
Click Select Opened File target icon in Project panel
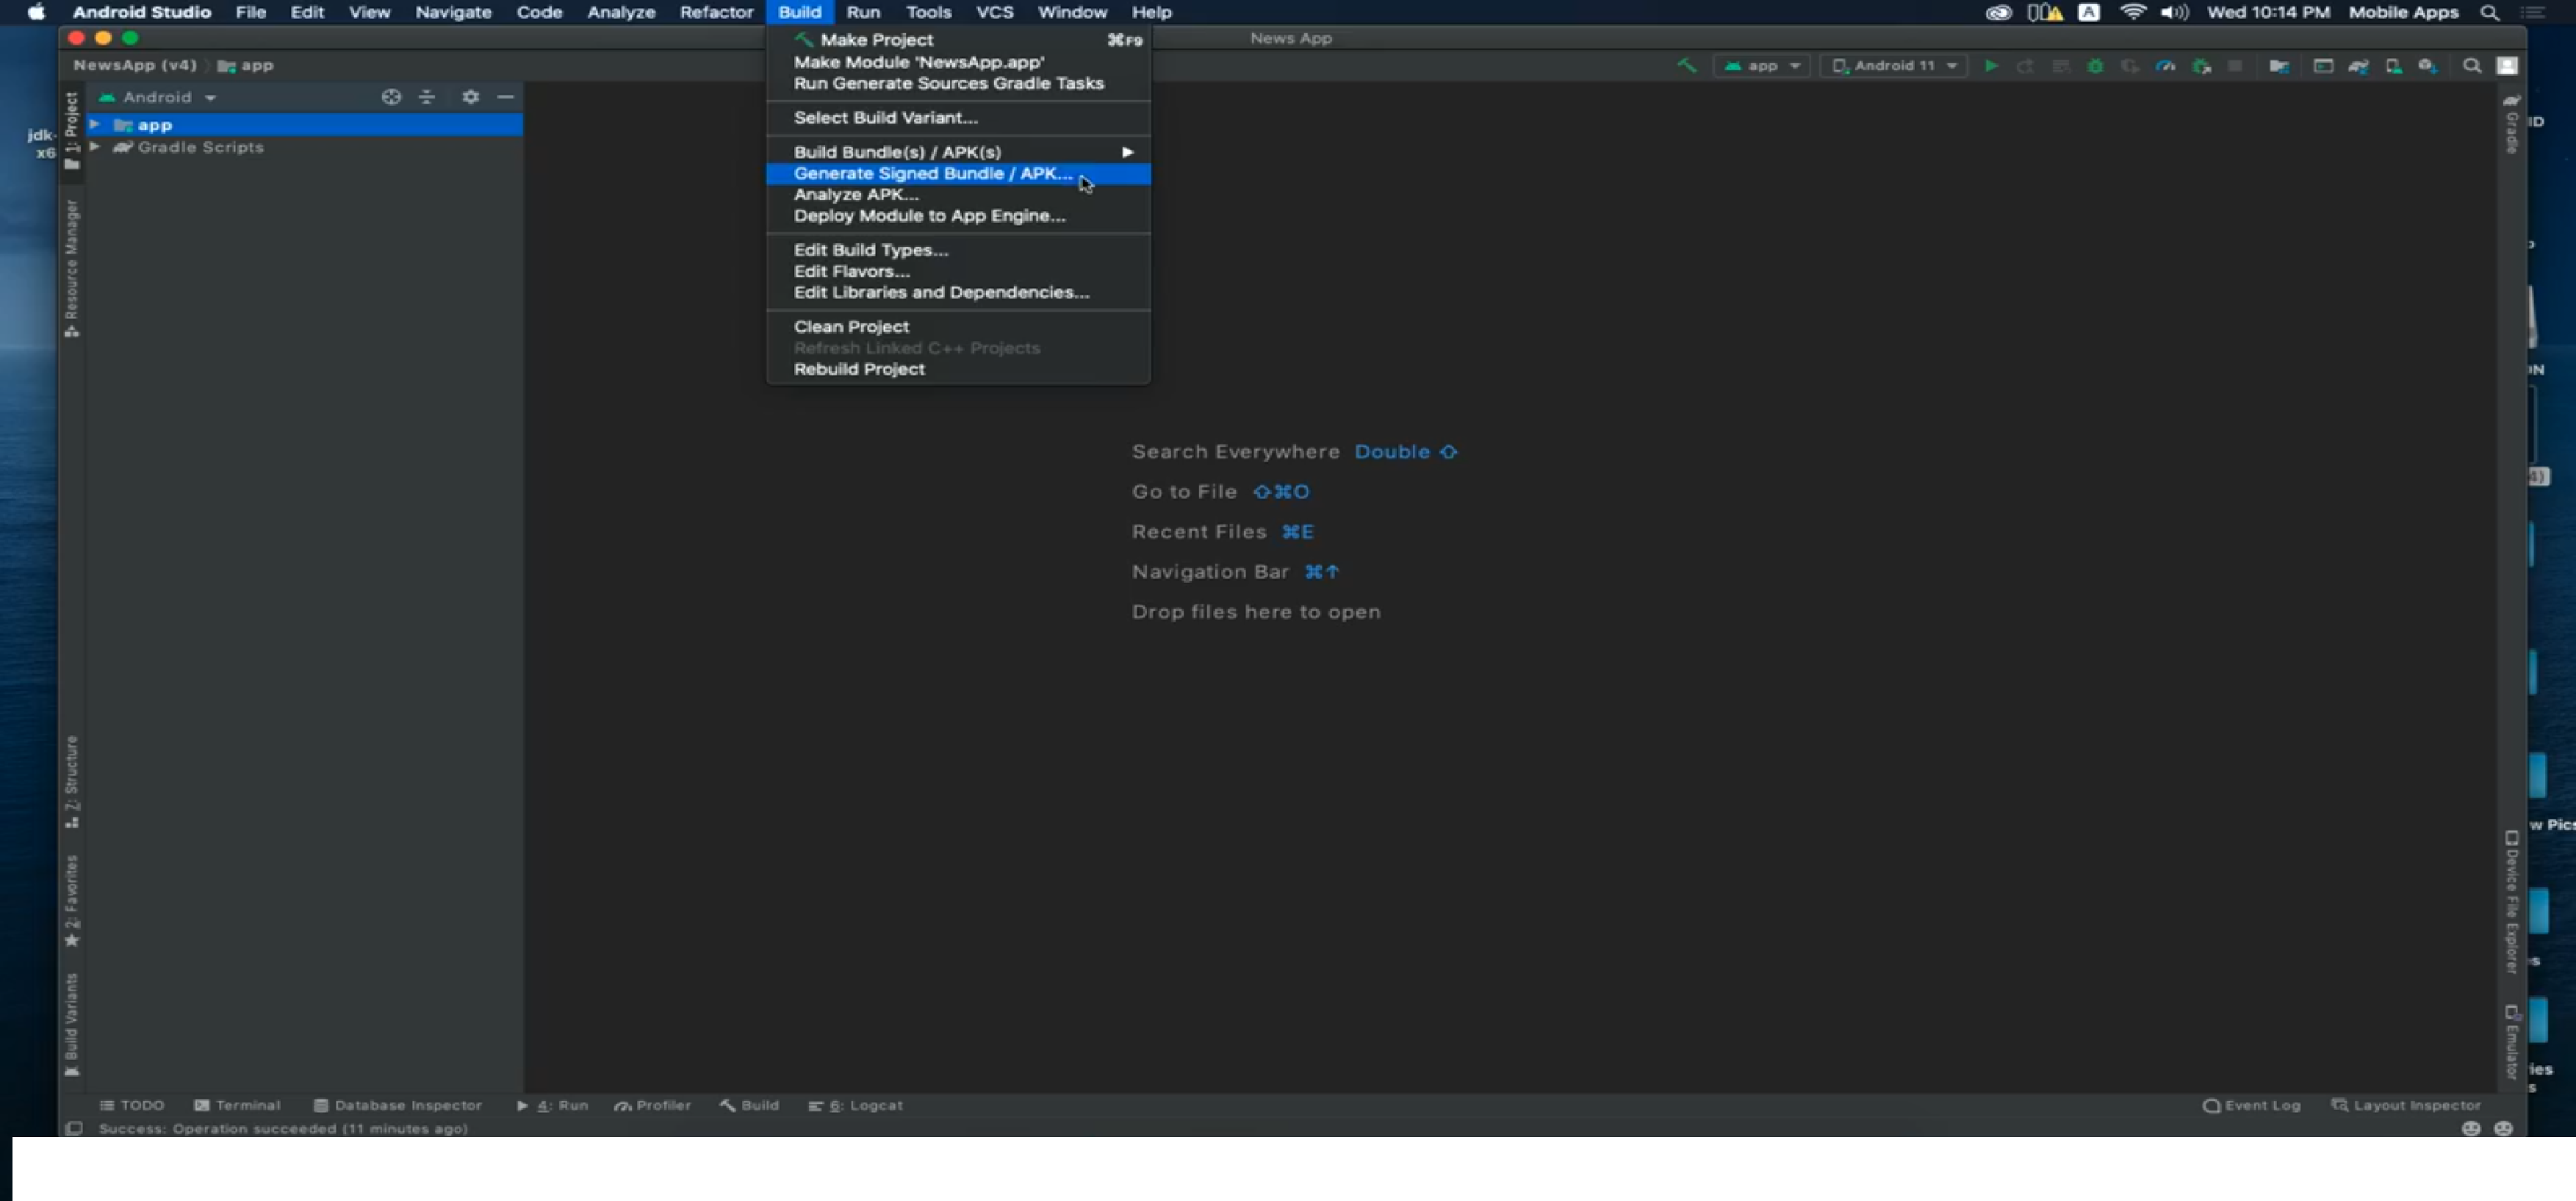[x=391, y=97]
